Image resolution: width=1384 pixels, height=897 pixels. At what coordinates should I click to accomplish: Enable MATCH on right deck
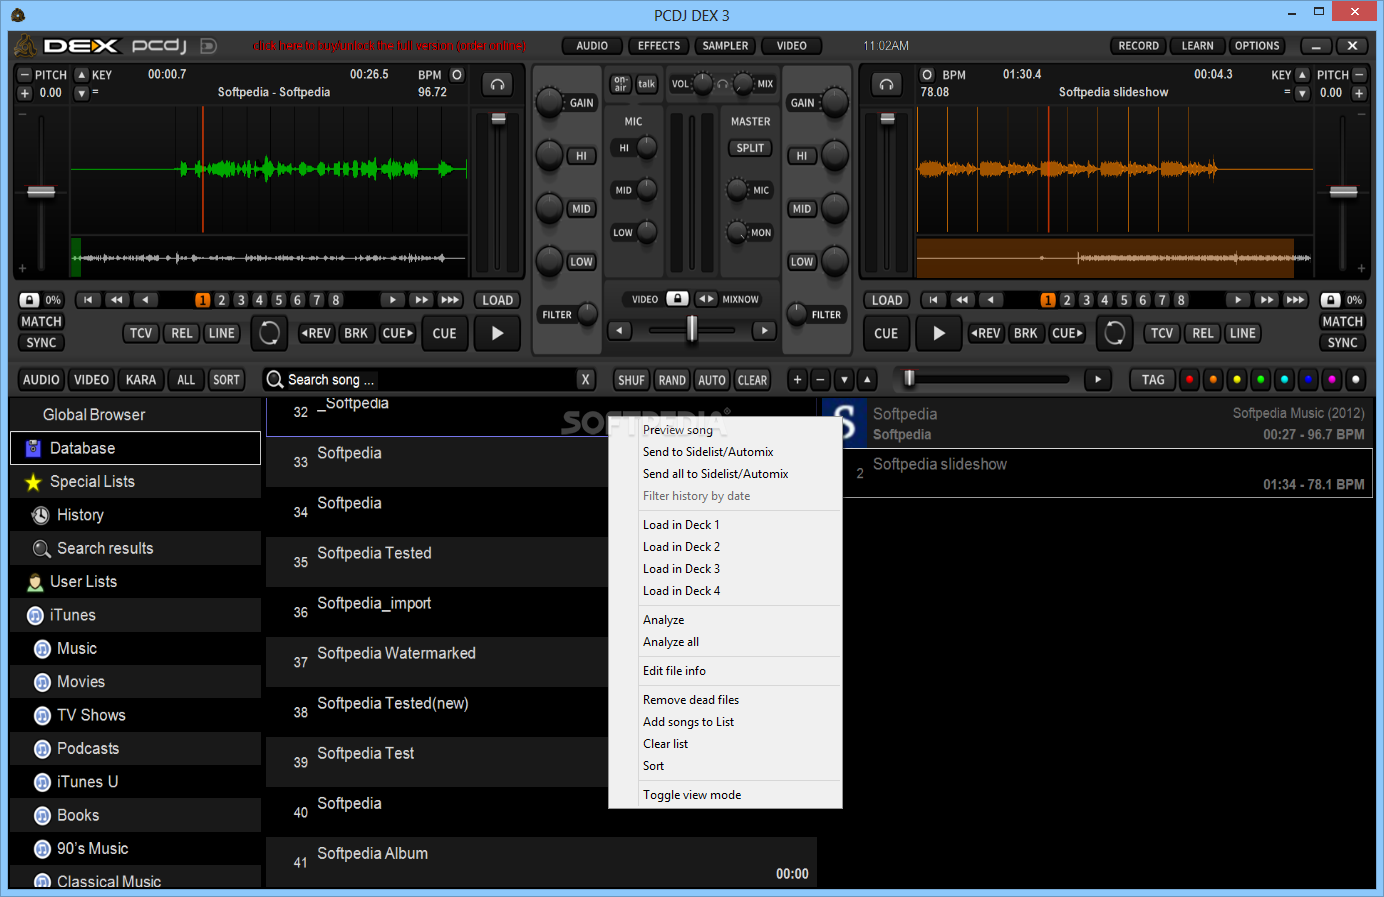pos(1342,321)
